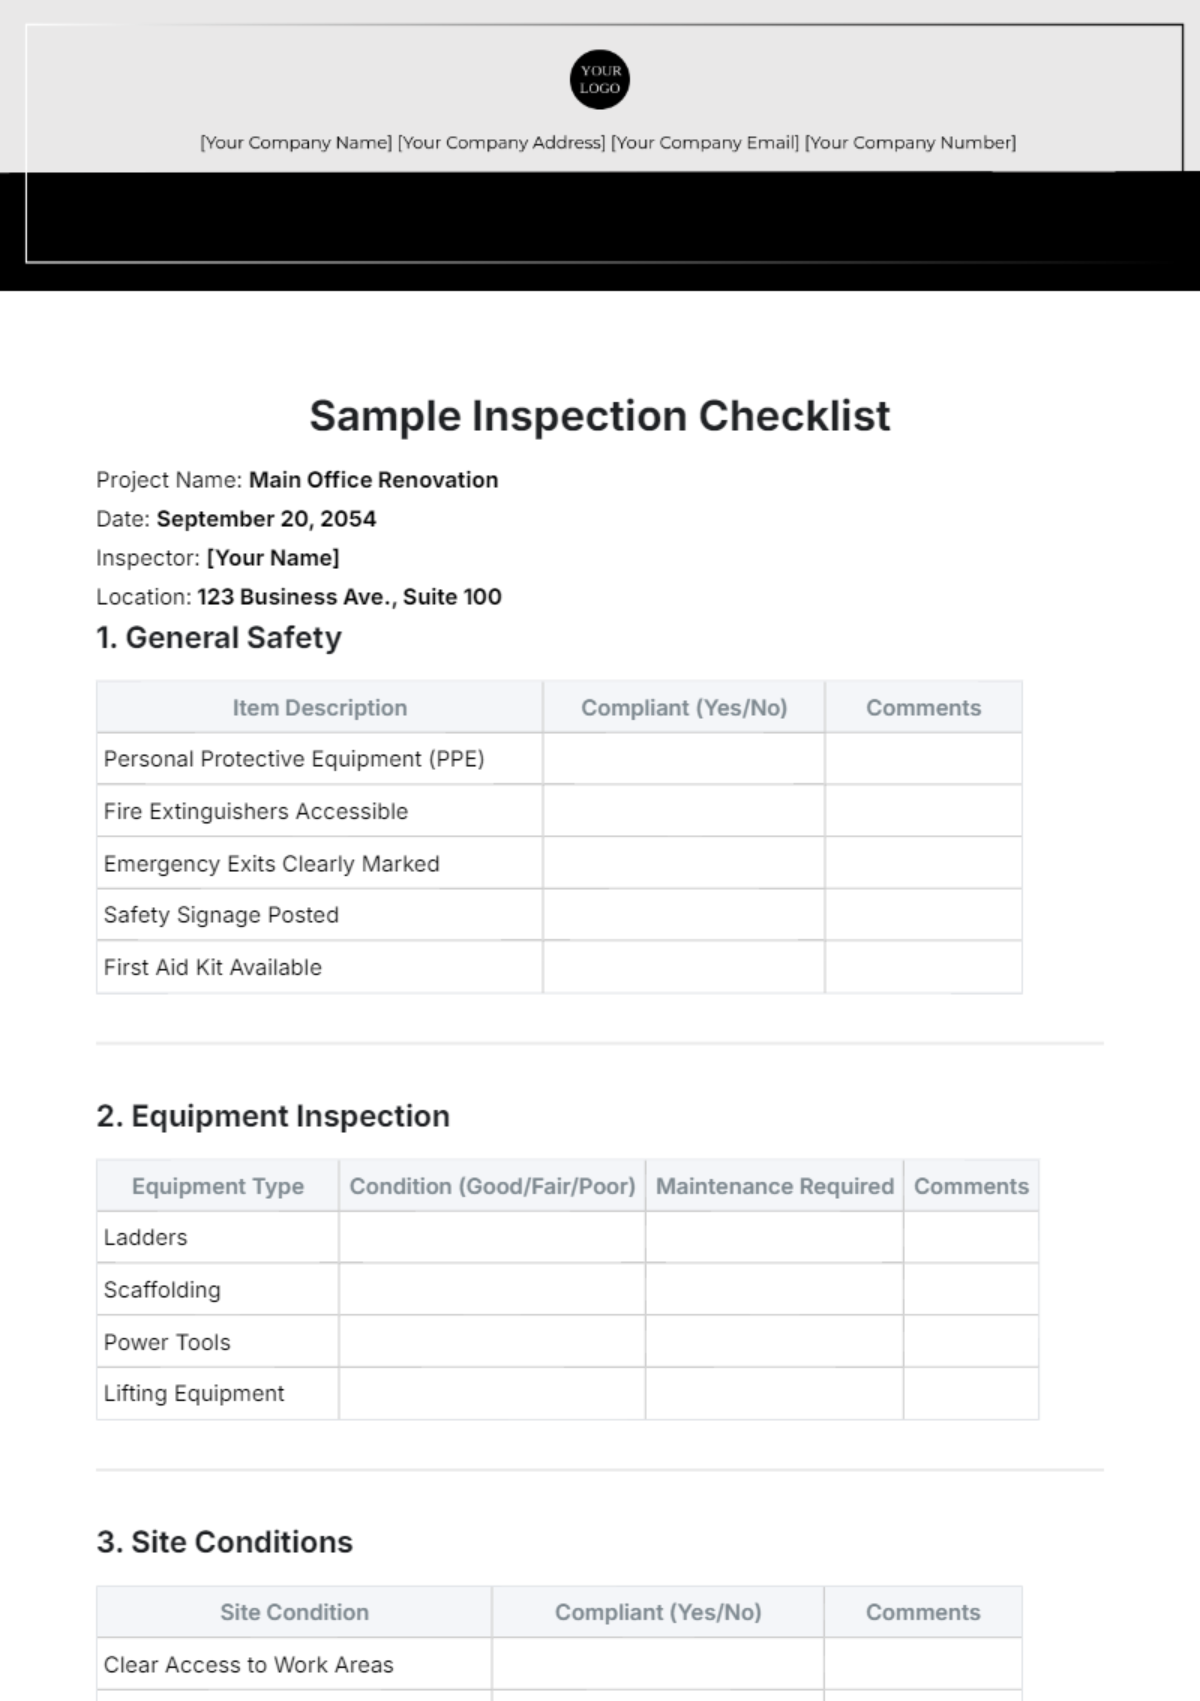Image resolution: width=1200 pixels, height=1701 pixels.
Task: Click the [Your Company Name] placeholder
Action: click(x=296, y=143)
